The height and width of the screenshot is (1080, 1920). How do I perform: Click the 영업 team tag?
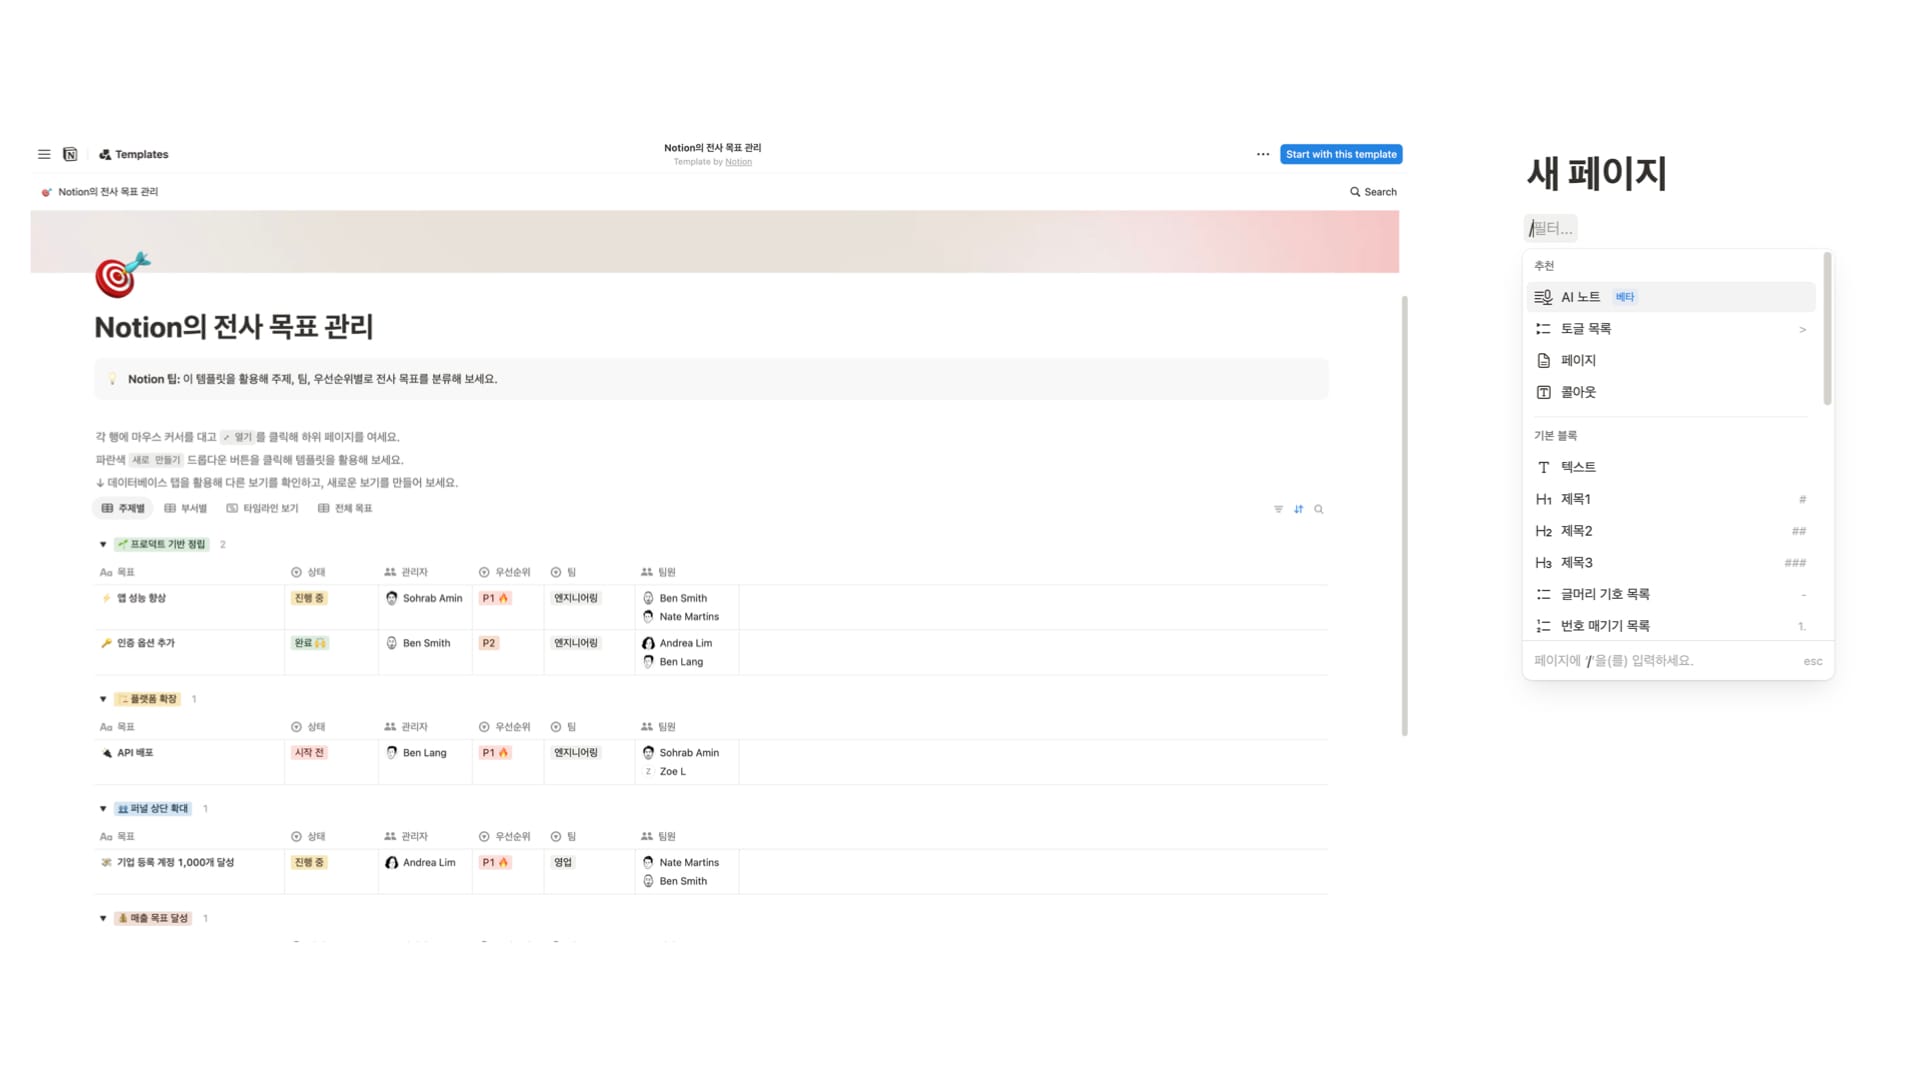point(563,862)
